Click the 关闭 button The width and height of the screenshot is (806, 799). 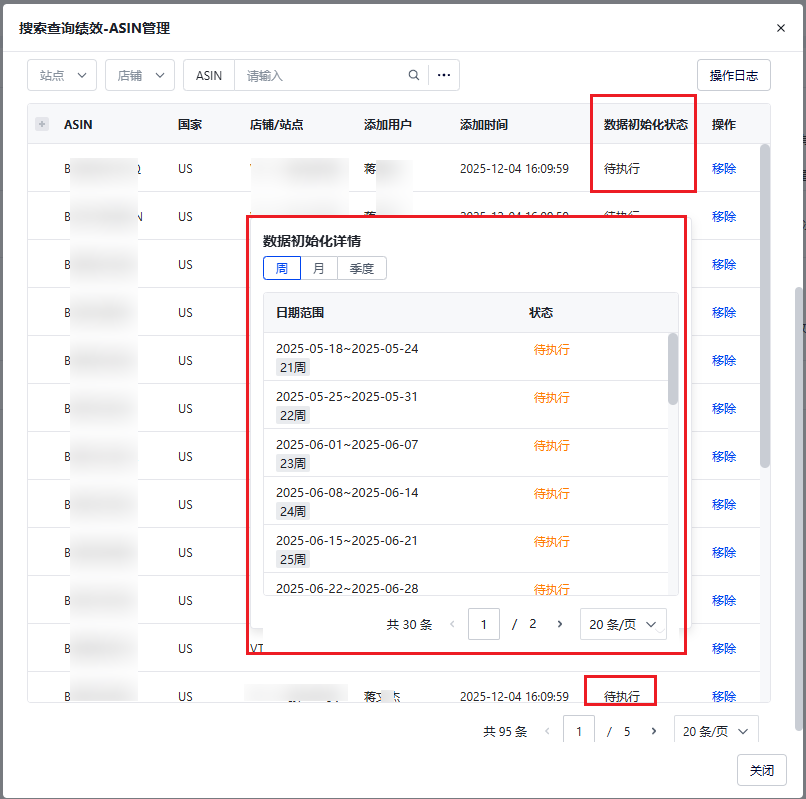[x=761, y=770]
